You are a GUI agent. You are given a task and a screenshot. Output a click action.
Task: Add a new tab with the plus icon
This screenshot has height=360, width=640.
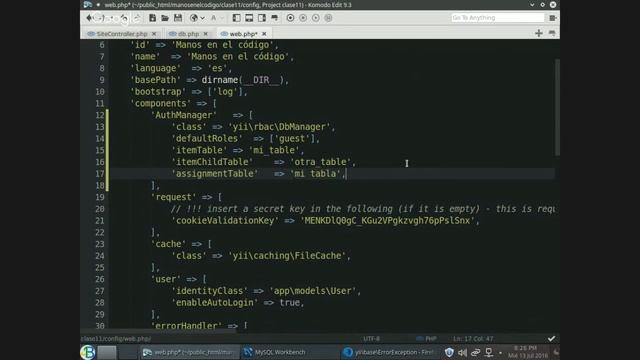click(539, 33)
